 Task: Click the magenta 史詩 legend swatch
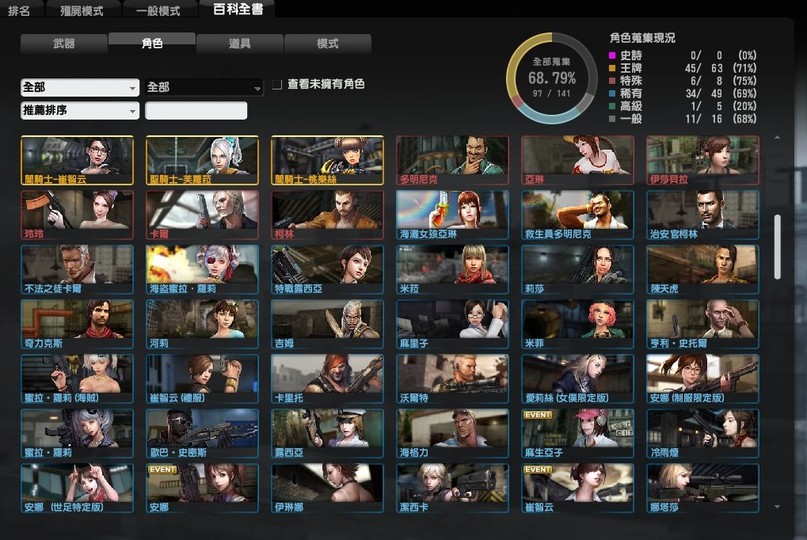[x=612, y=55]
